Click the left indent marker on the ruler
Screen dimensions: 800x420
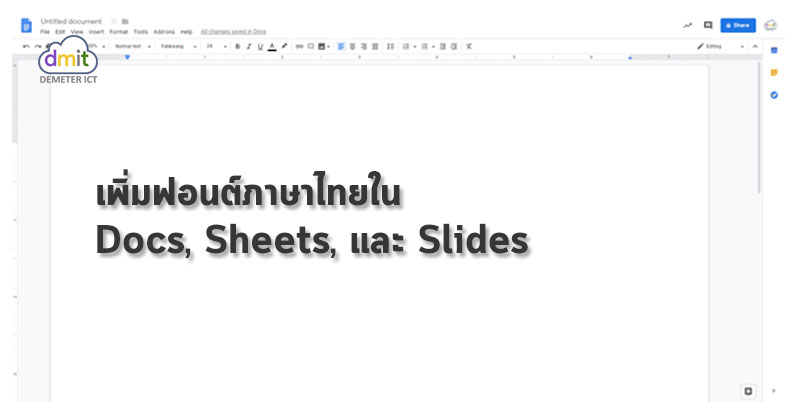click(128, 57)
